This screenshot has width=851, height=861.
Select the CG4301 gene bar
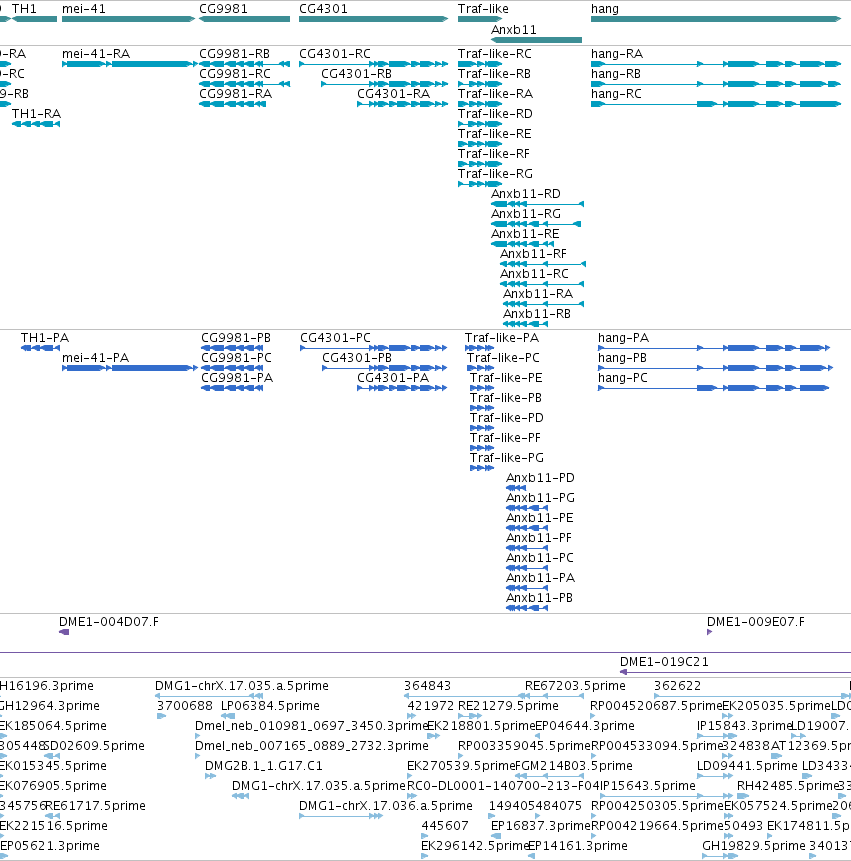[x=373, y=19]
